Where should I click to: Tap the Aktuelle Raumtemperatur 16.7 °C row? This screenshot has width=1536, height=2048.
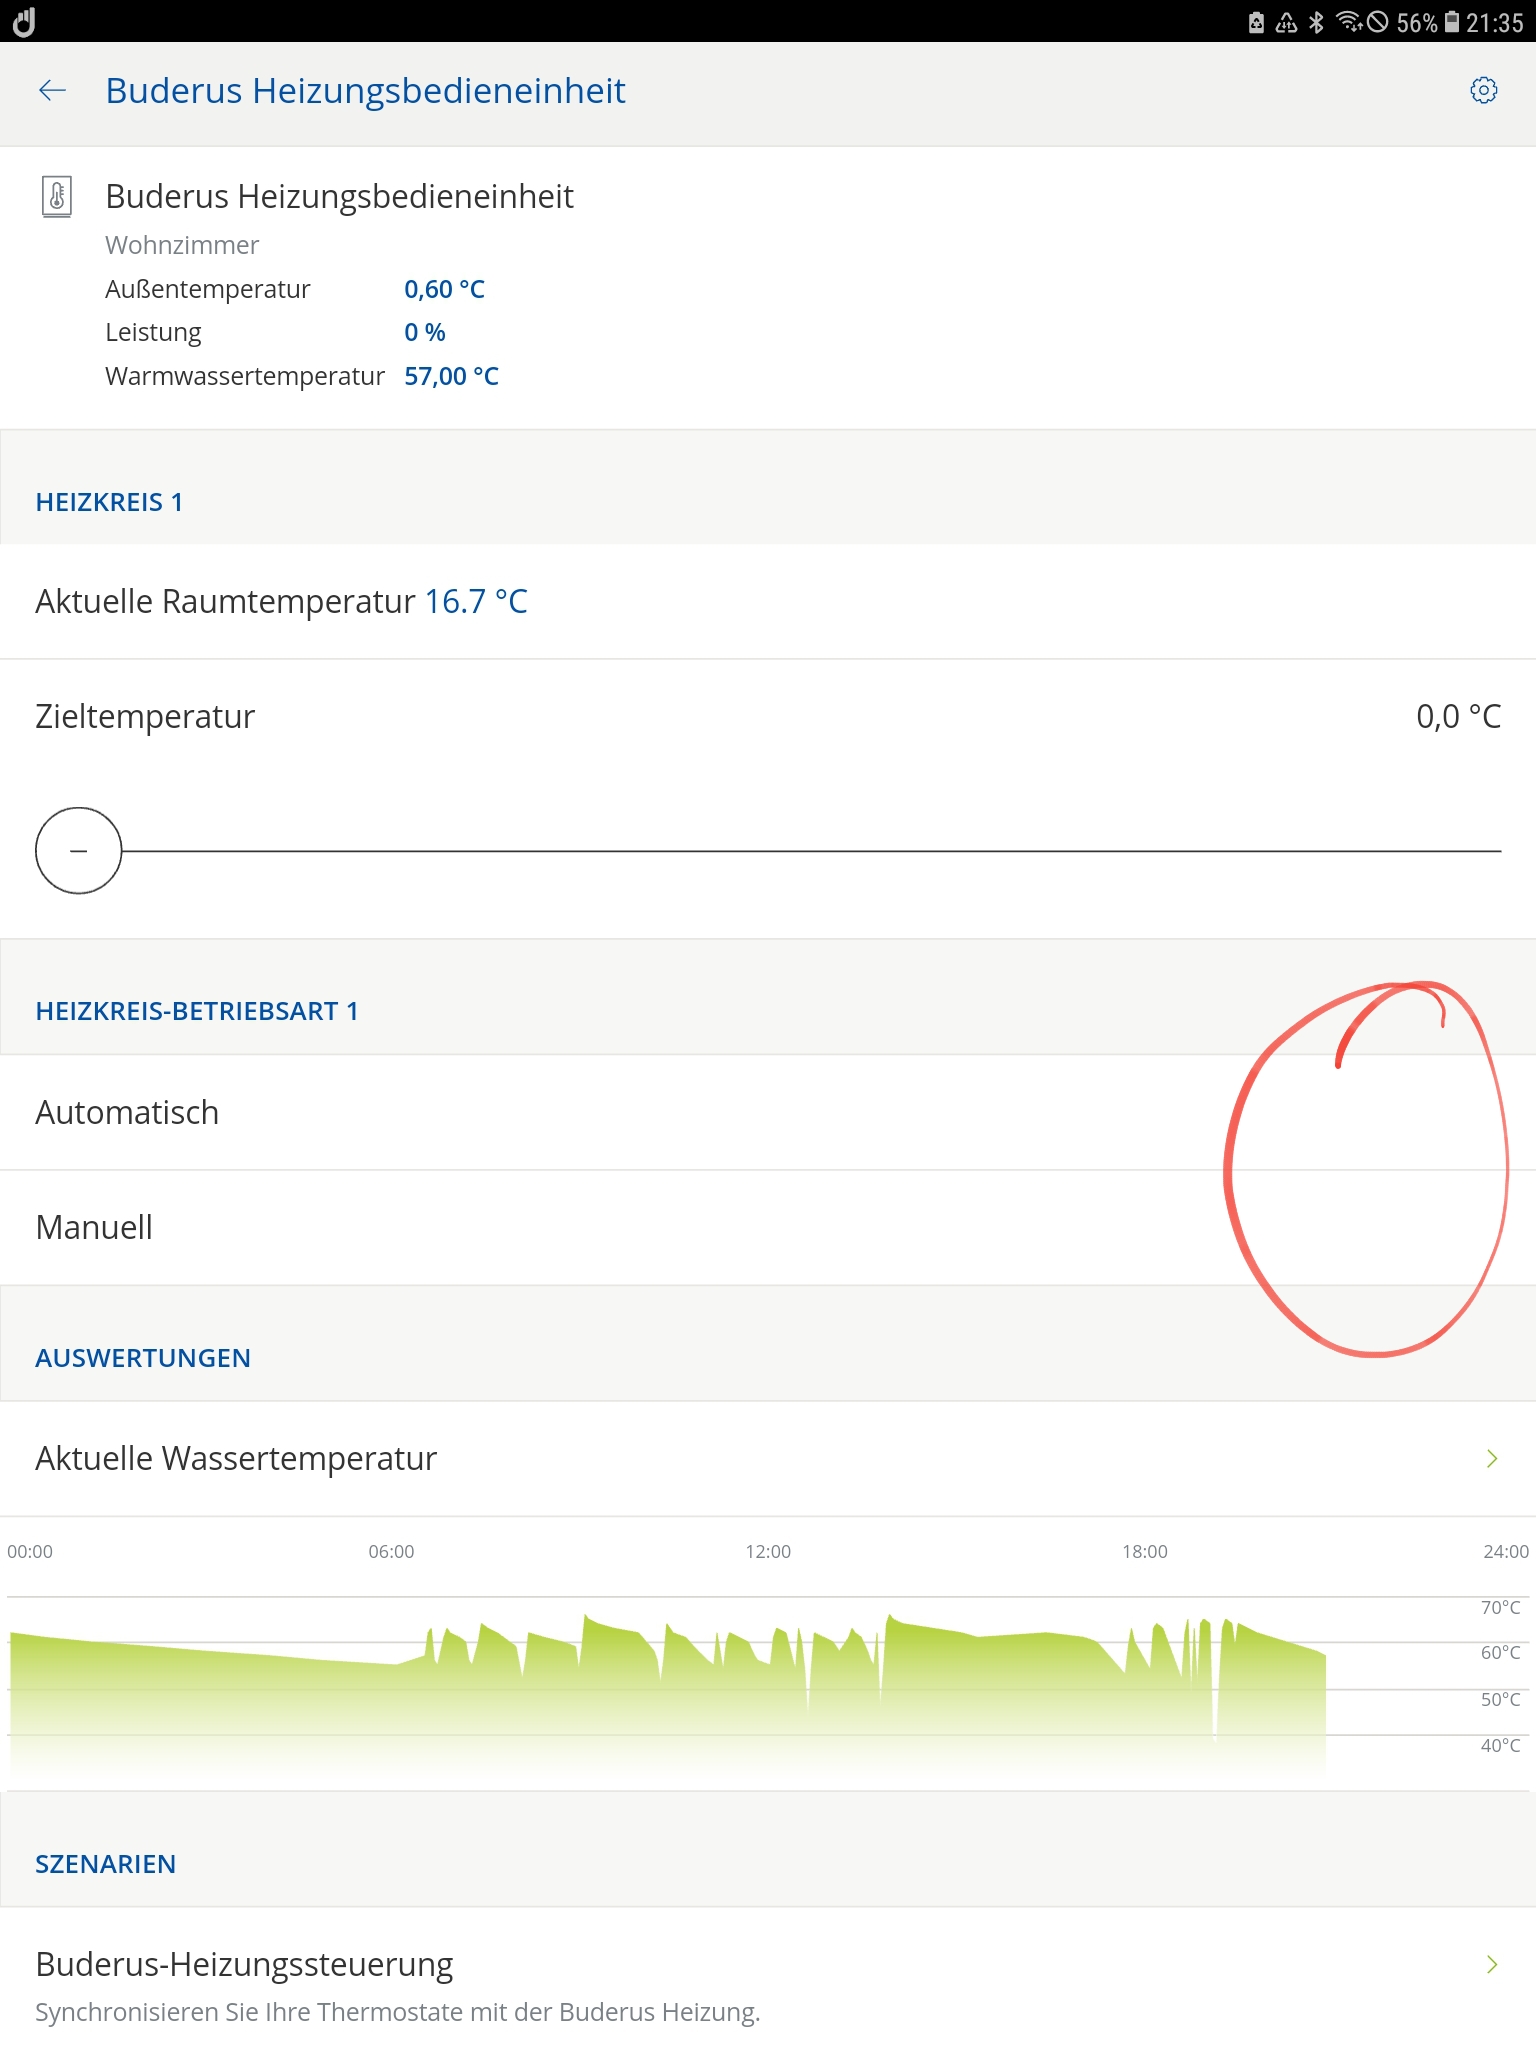[281, 602]
